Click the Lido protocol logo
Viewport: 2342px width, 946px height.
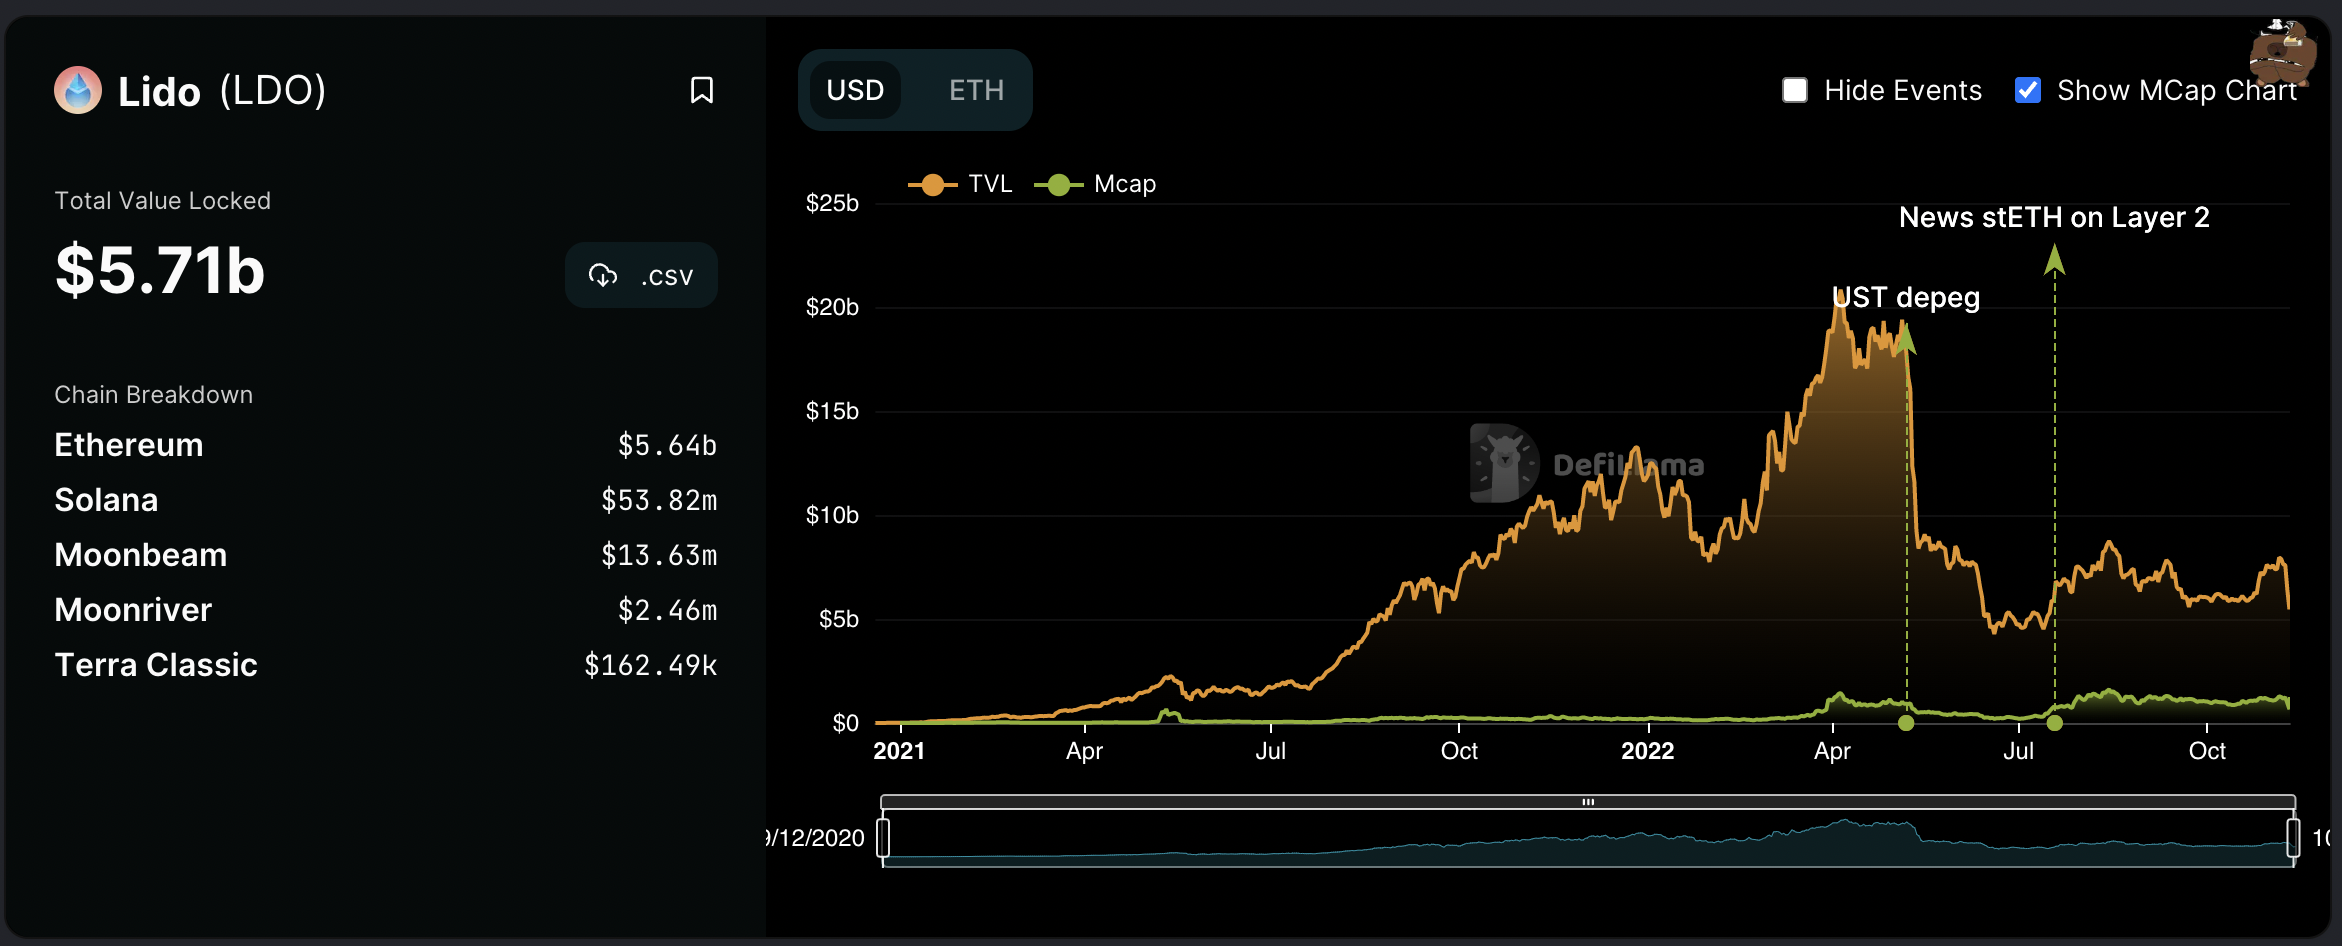click(78, 90)
